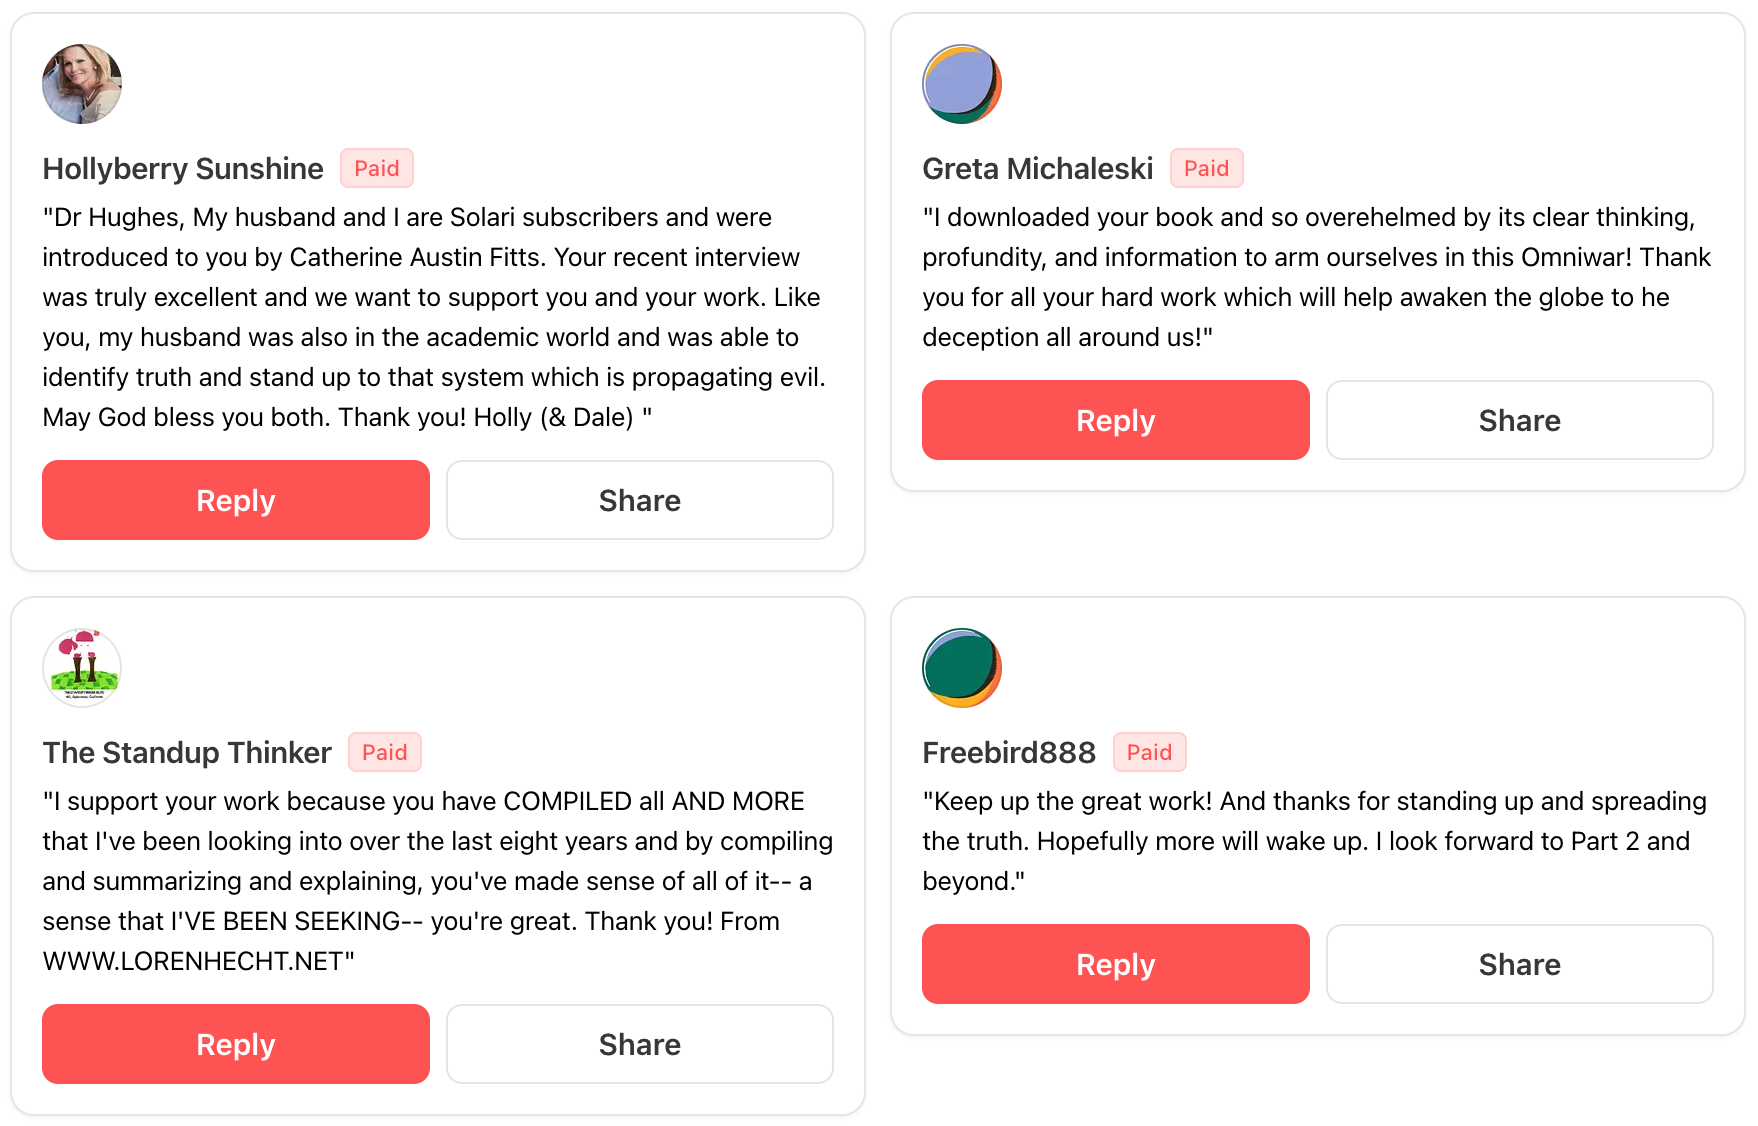Share The Standup Thinker's testimonial
The image size is (1758, 1126).
(x=640, y=1044)
